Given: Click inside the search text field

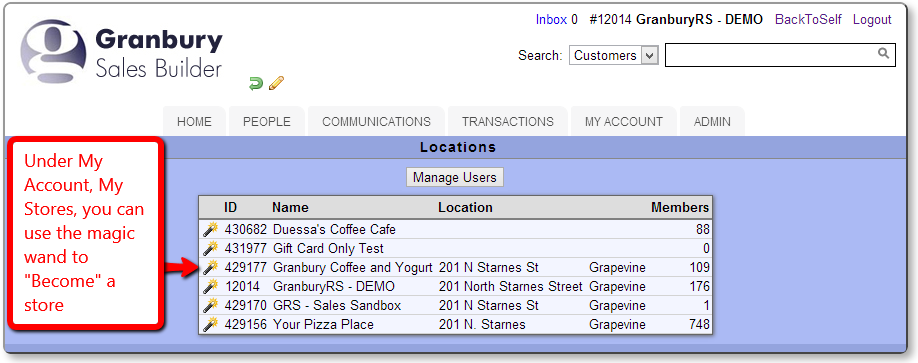Looking at the screenshot, I should point(770,56).
